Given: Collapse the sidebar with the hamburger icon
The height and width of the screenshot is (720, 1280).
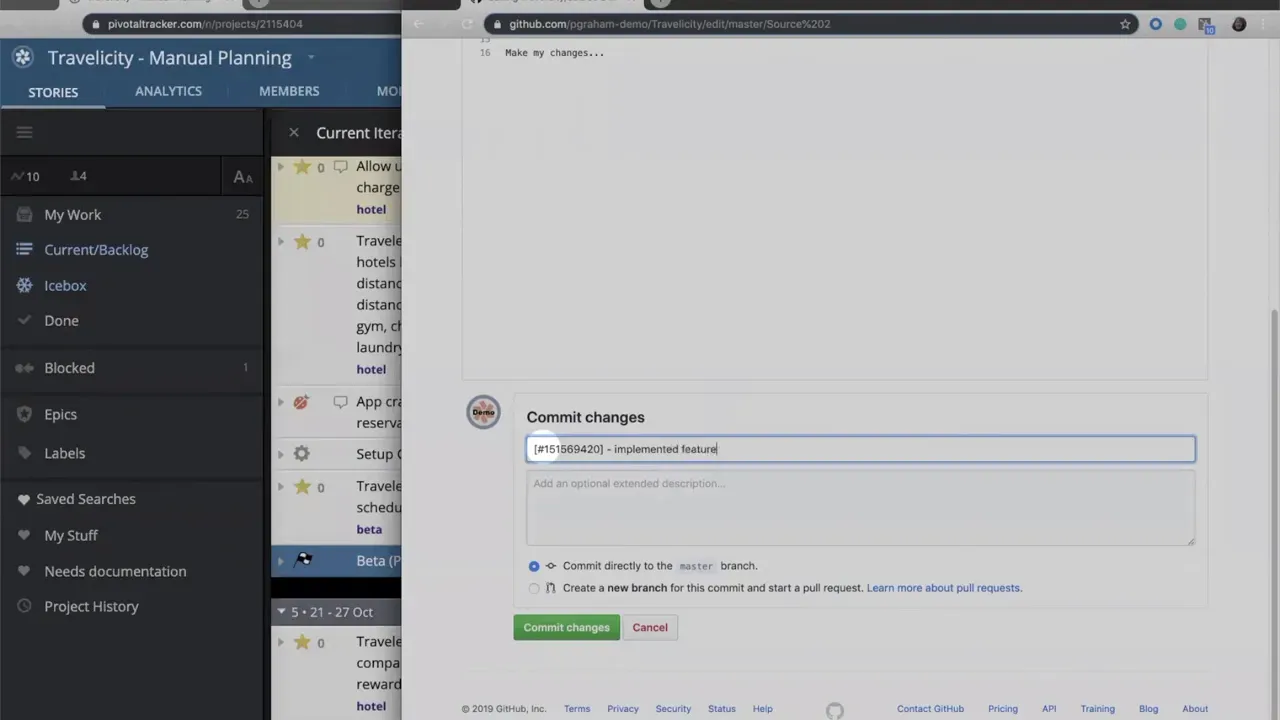Looking at the screenshot, I should click(24, 131).
